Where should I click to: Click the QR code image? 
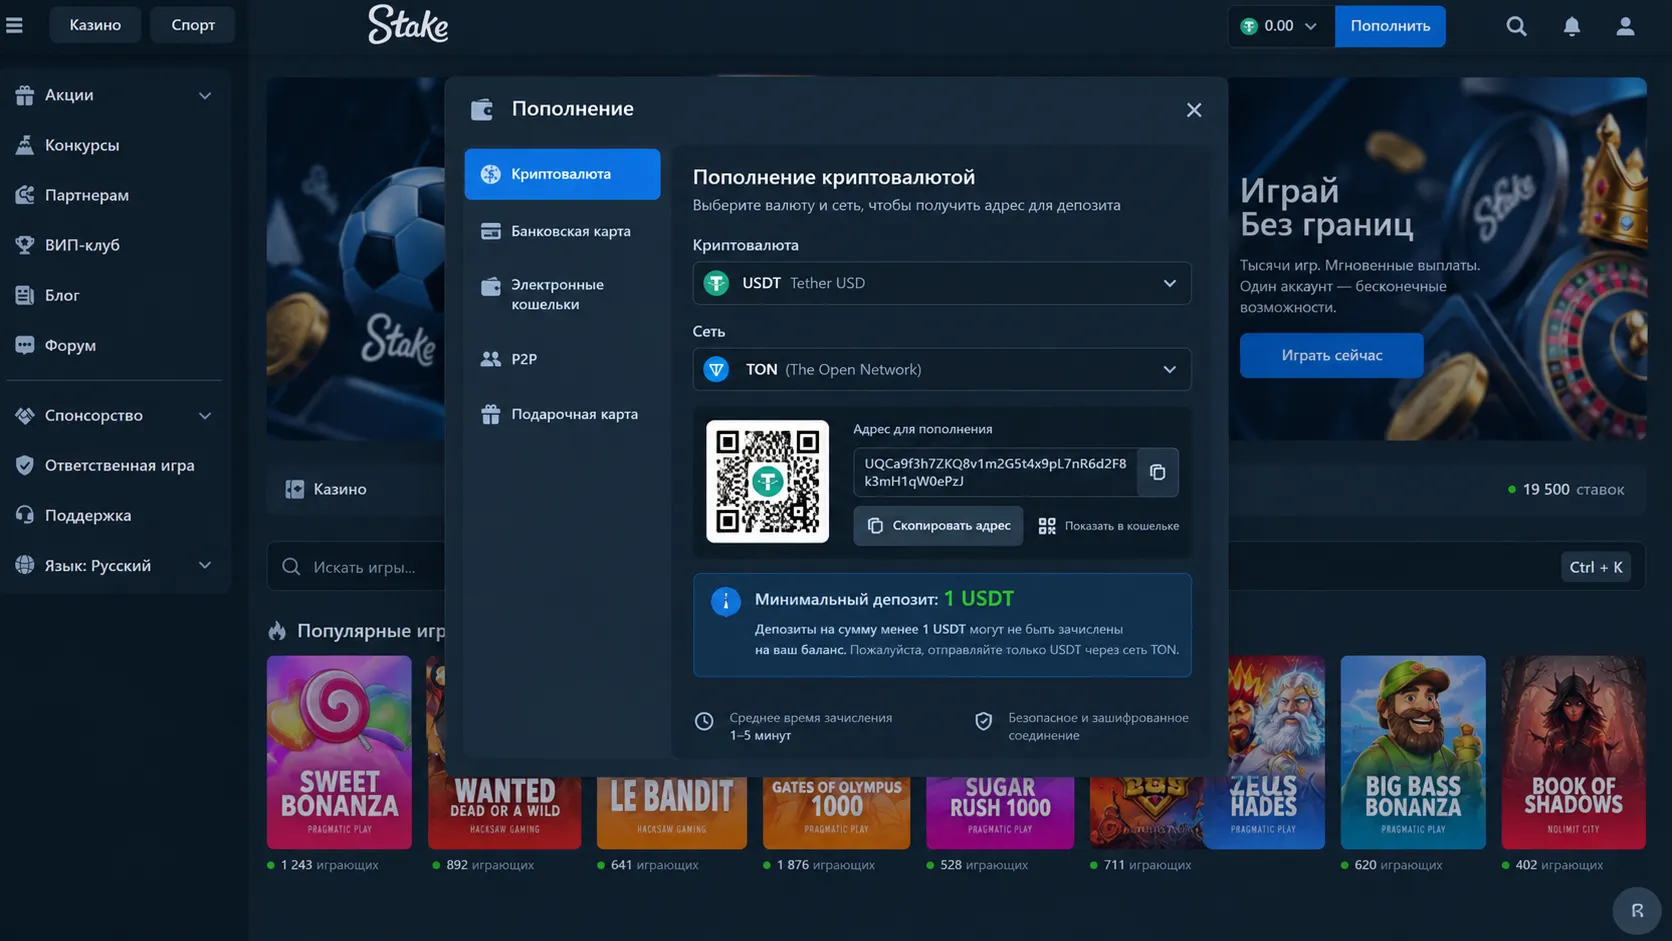click(x=767, y=481)
